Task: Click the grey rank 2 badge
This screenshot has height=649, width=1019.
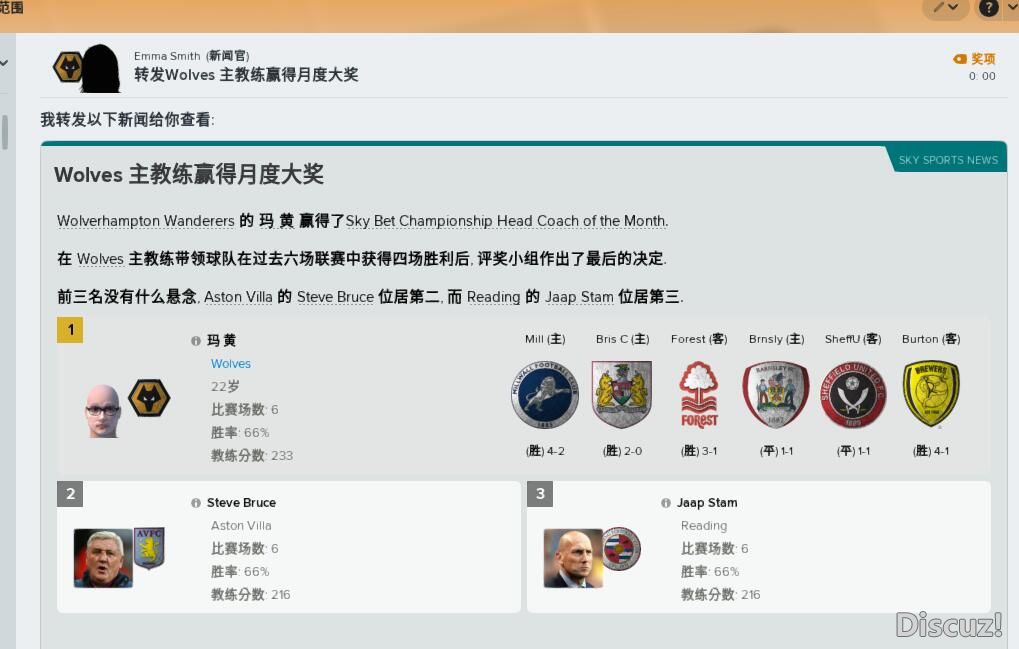Action: pyautogui.click(x=70, y=494)
